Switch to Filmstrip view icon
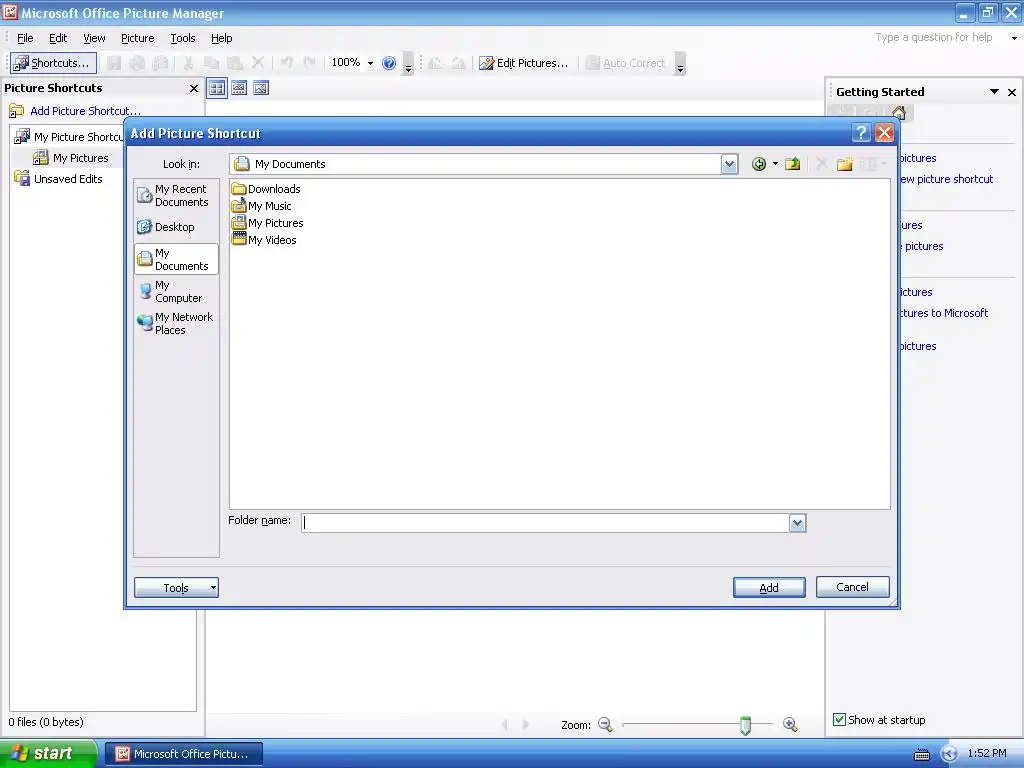The image size is (1024, 768). pyautogui.click(x=239, y=88)
